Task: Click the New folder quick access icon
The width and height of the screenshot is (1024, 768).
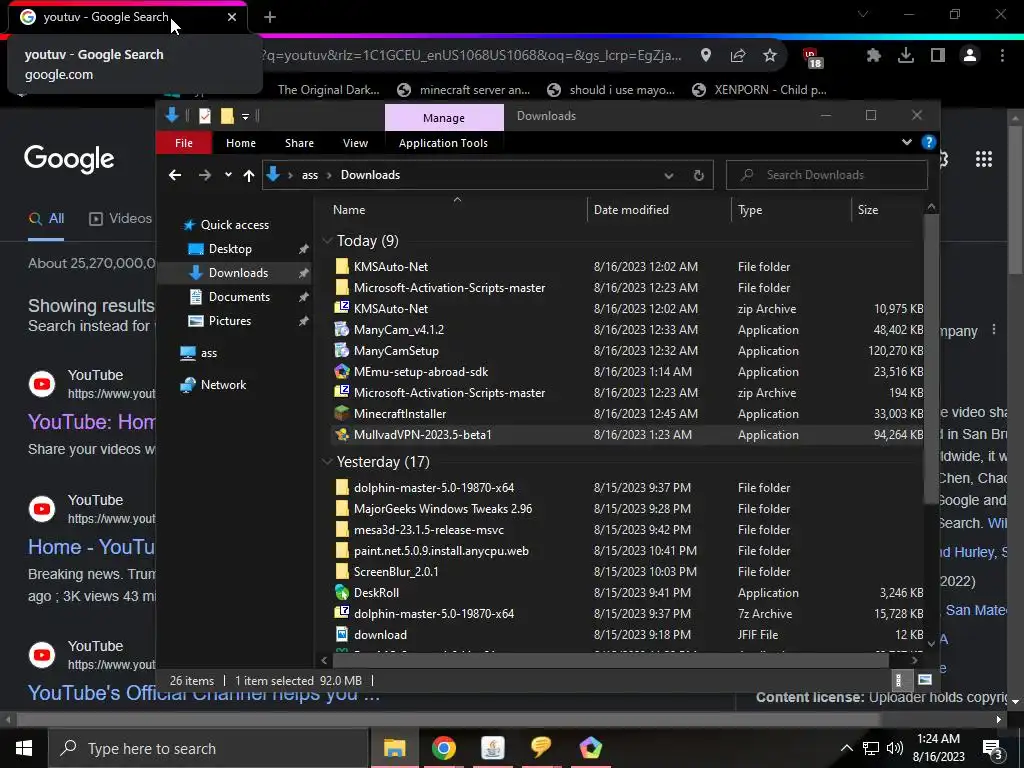Action: coord(227,116)
